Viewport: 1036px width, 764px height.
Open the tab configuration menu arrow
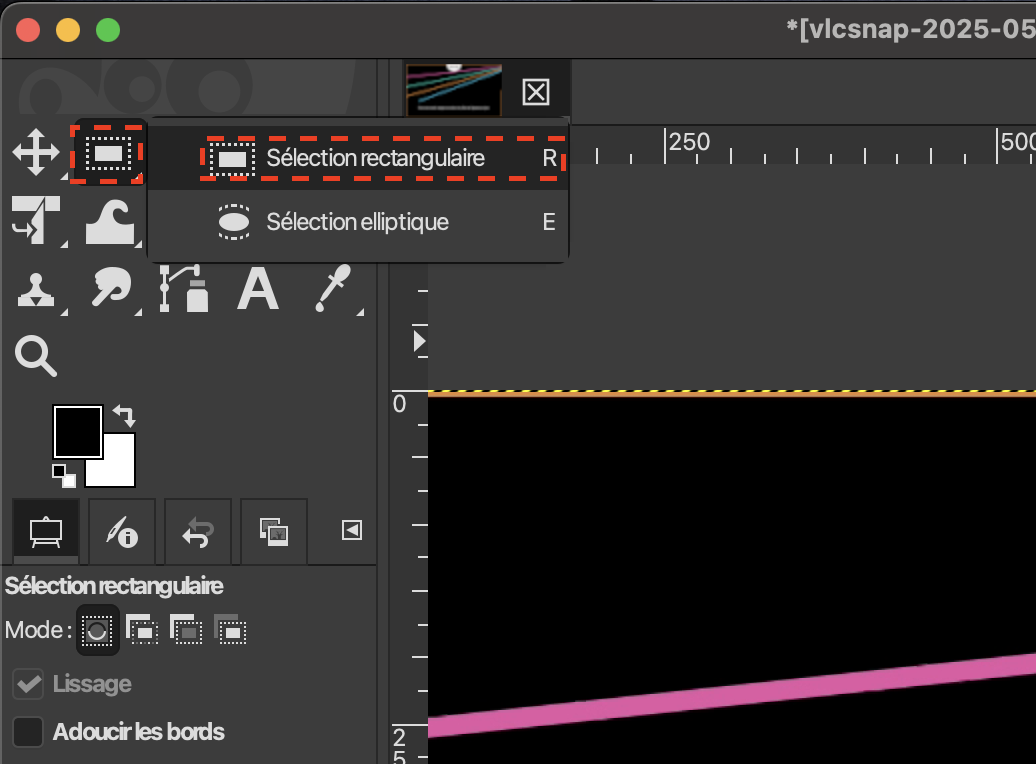click(x=352, y=530)
